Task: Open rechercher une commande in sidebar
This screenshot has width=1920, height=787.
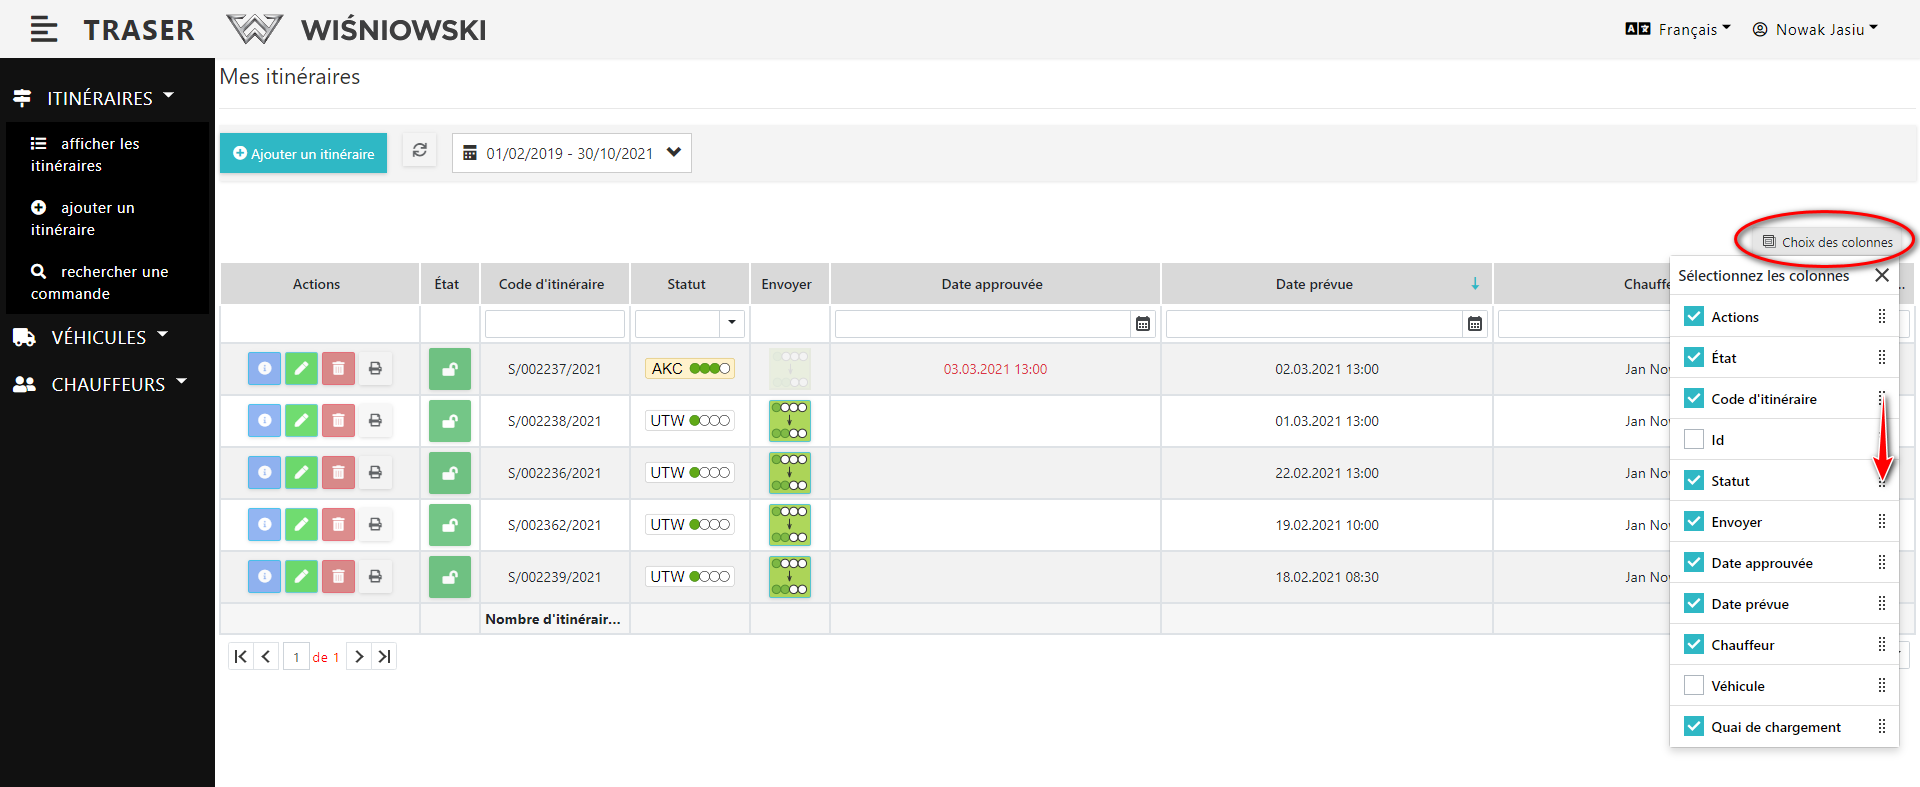Action: (x=100, y=283)
